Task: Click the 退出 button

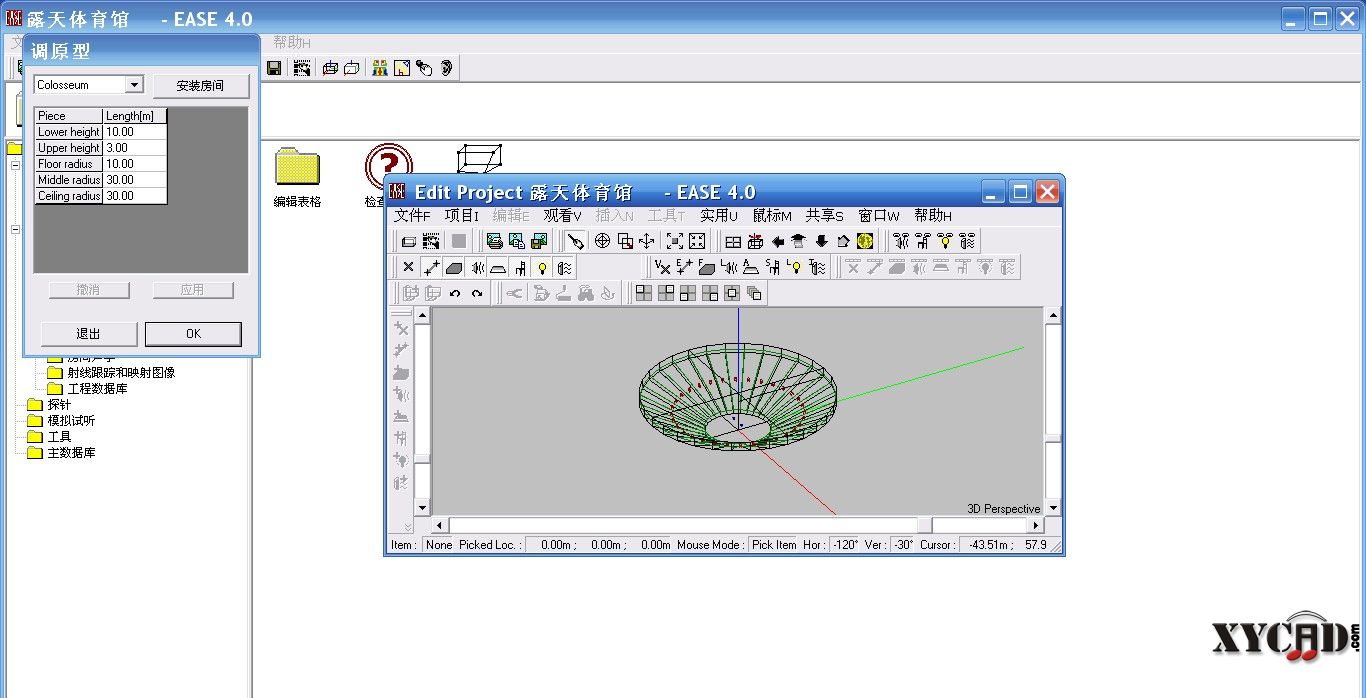Action: pyautogui.click(x=89, y=333)
